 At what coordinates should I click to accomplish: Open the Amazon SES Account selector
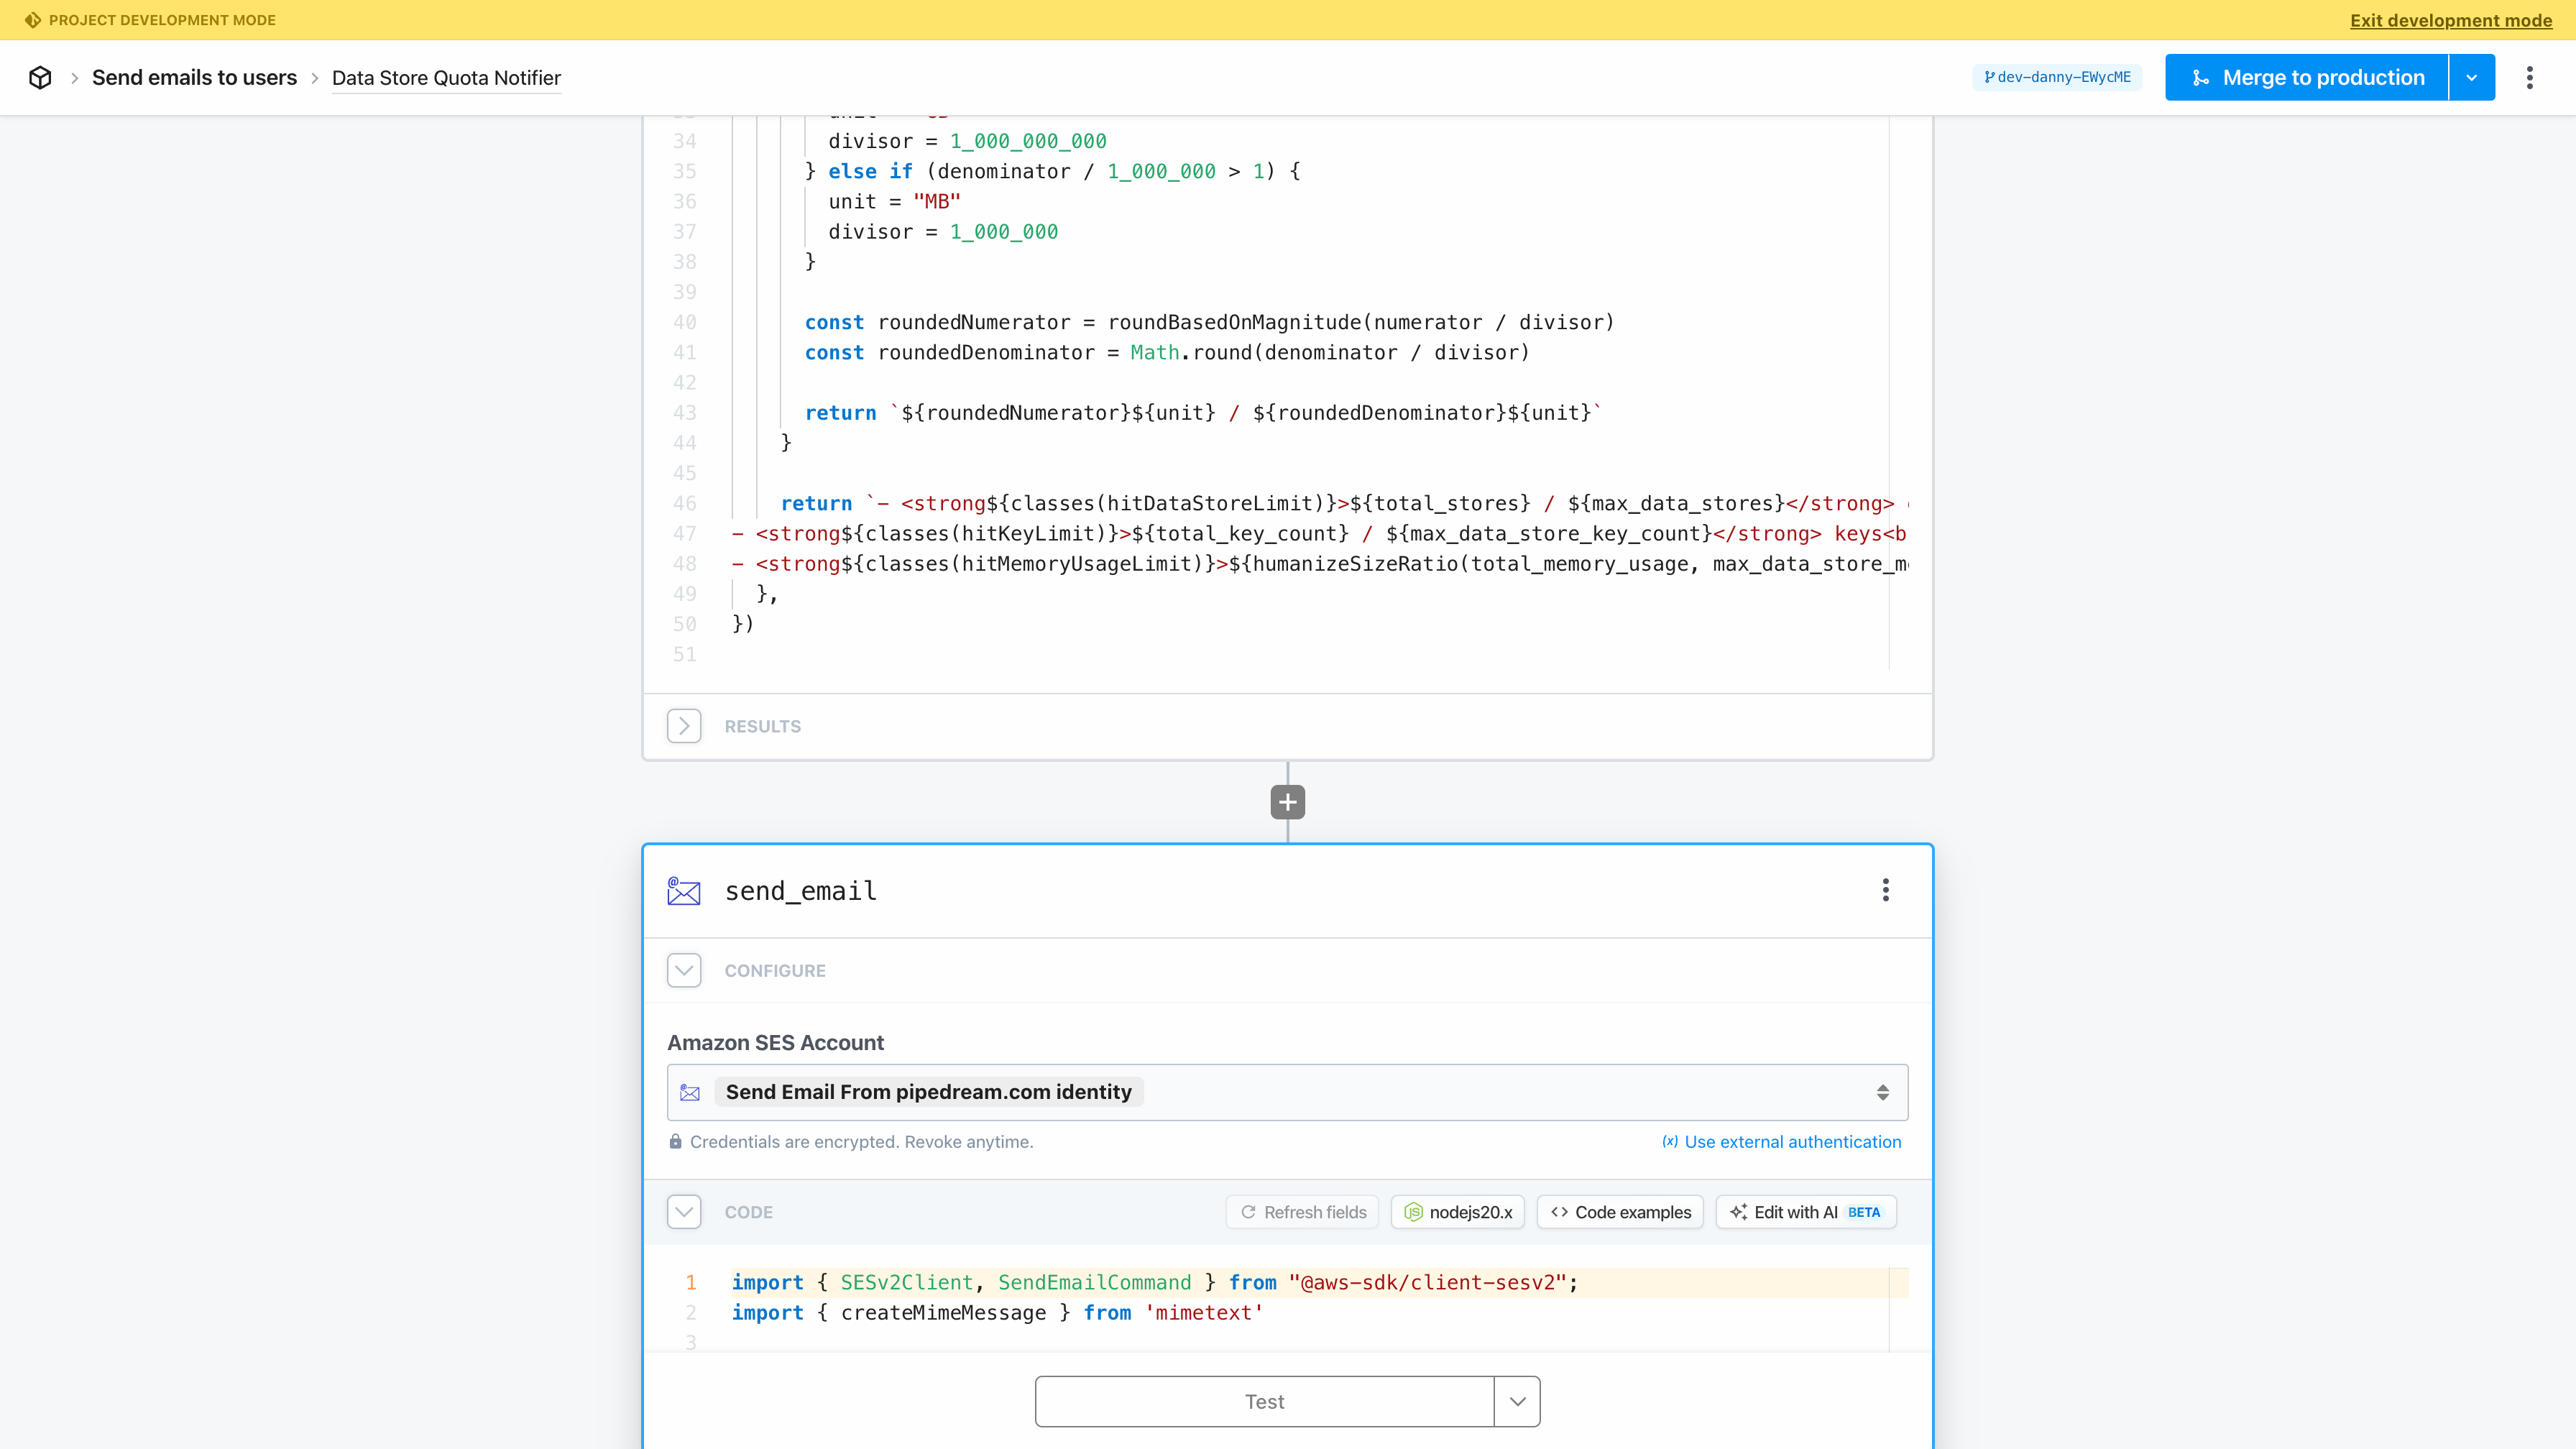tap(1287, 1092)
